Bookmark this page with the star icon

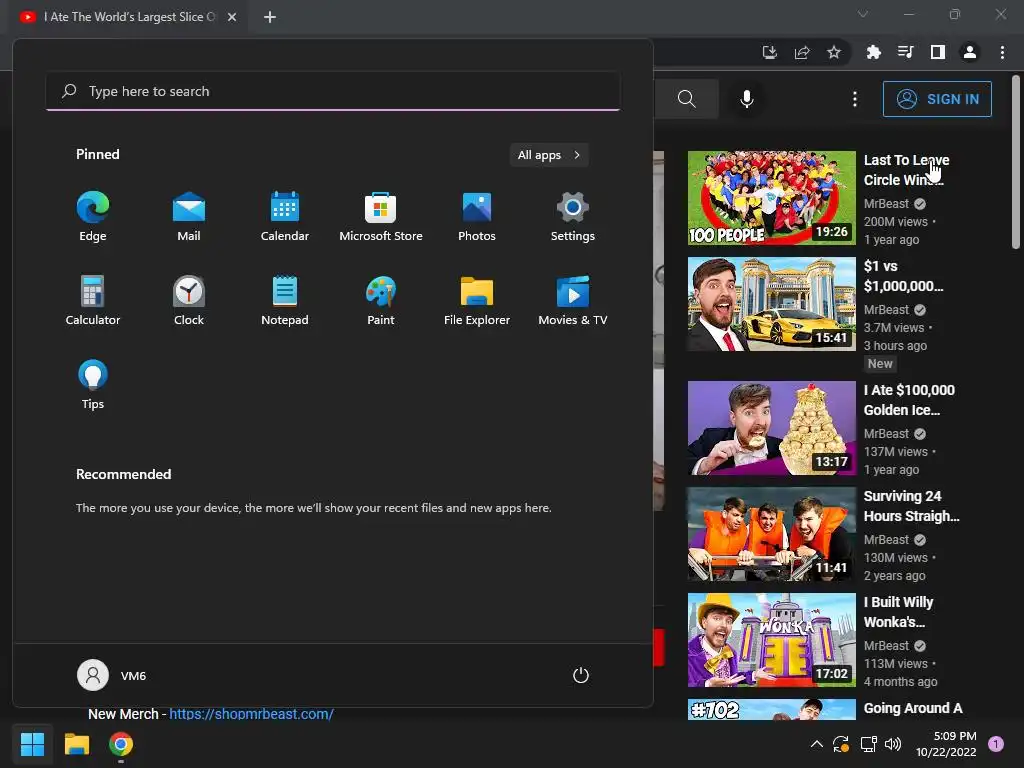834,52
